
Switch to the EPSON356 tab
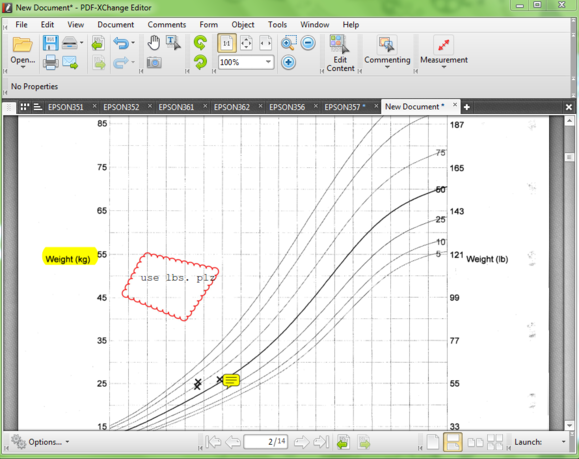tap(287, 107)
